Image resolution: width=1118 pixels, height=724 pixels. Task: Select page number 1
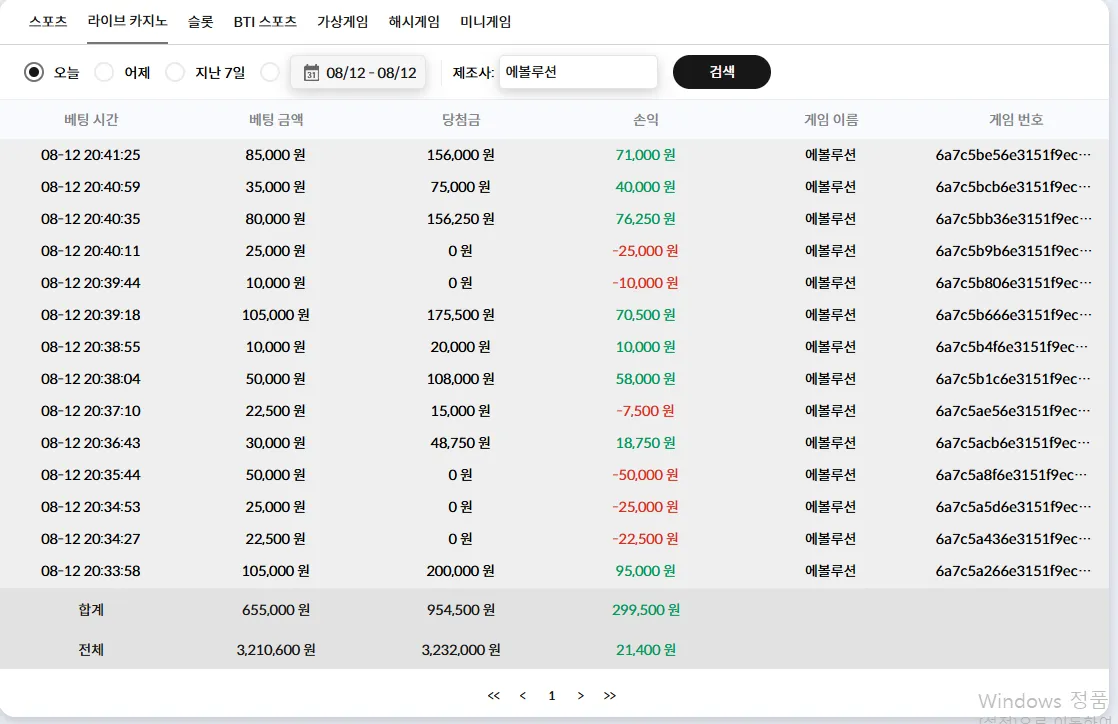tap(552, 695)
